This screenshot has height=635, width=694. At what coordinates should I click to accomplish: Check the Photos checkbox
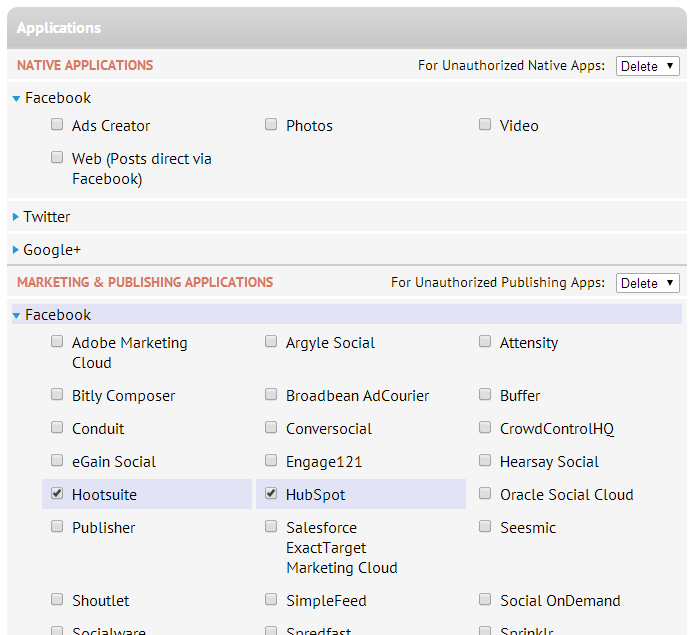click(x=271, y=124)
